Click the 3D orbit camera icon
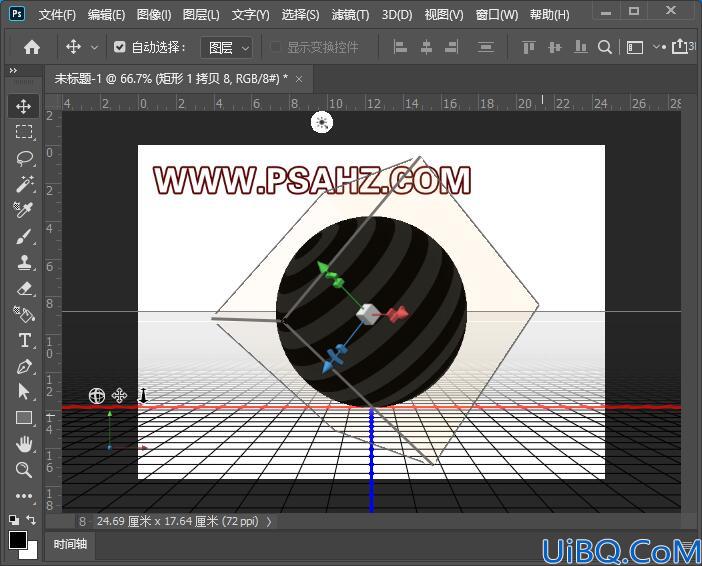Viewport: 702px width, 566px height. [97, 395]
